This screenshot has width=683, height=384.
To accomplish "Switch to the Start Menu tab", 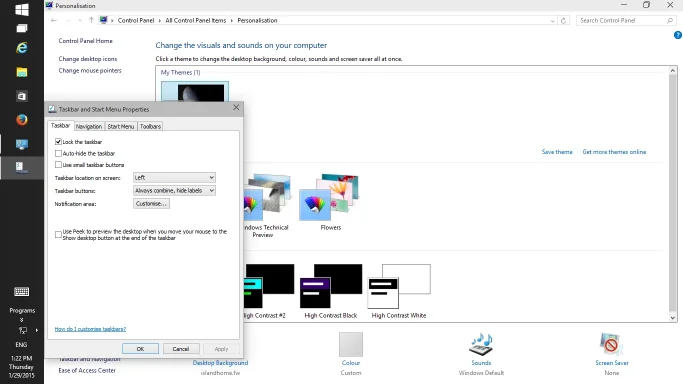I will point(121,126).
